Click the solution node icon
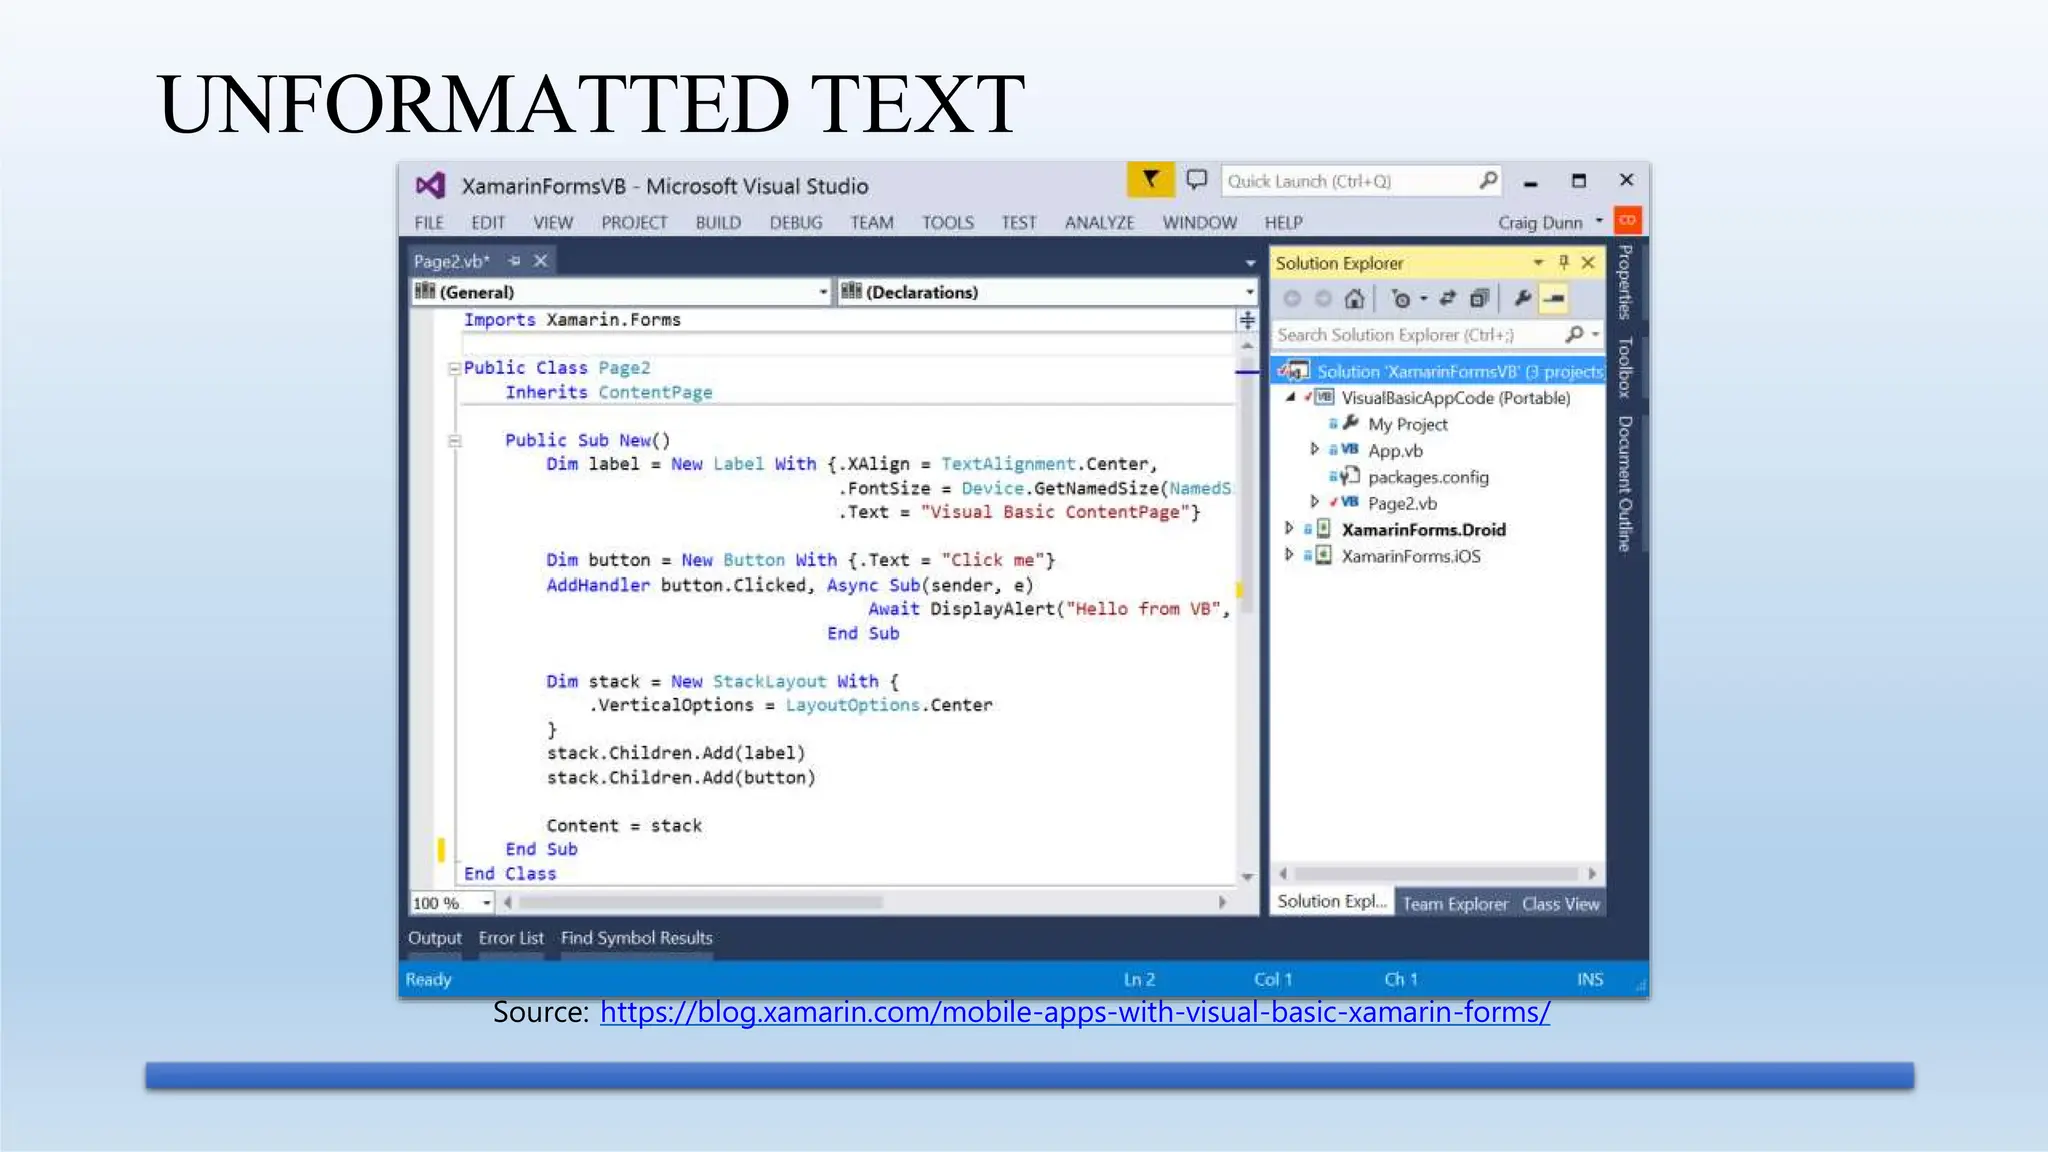The image size is (2048, 1152). click(1296, 371)
